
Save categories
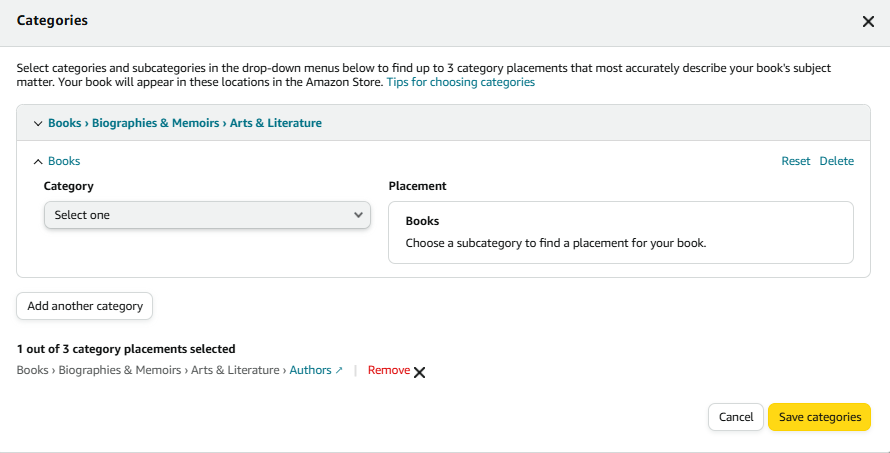[819, 417]
